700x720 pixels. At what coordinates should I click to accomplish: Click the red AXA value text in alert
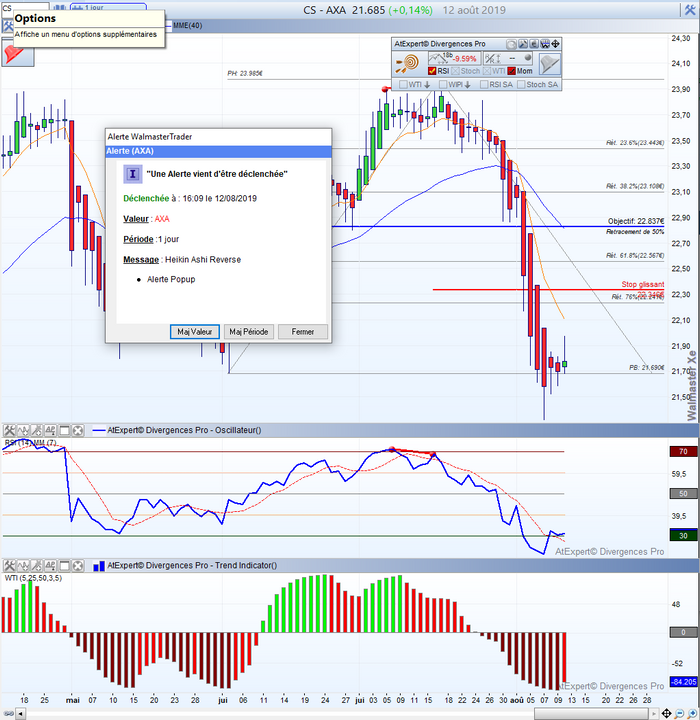point(162,219)
